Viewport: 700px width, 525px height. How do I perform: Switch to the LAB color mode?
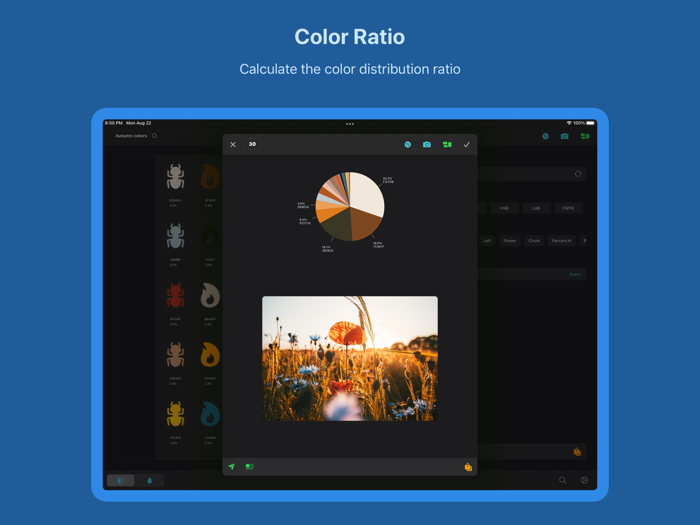[536, 208]
